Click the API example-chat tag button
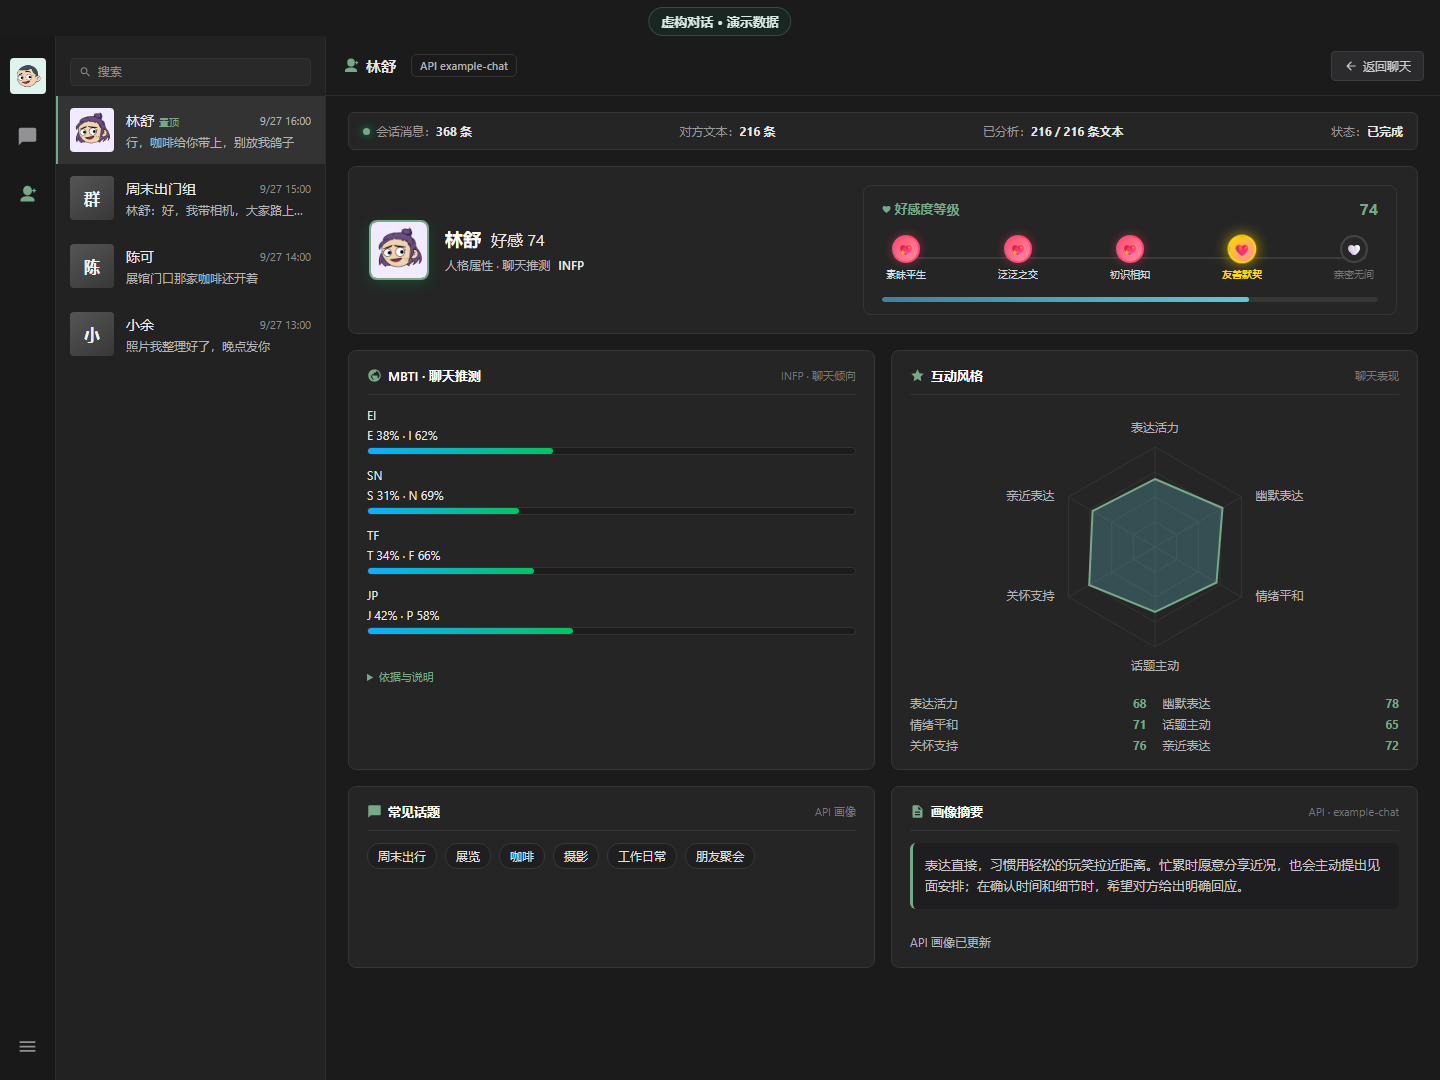 click(464, 66)
